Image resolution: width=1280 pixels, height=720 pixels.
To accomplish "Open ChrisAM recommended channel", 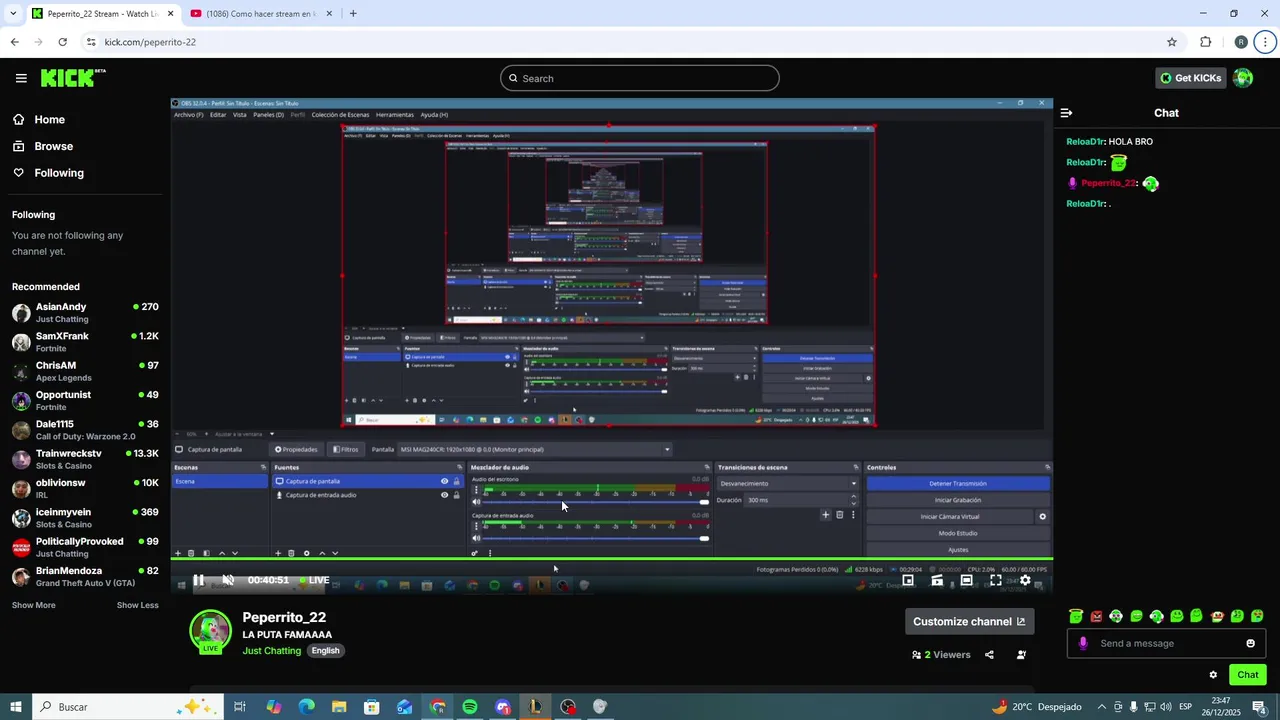I will click(85, 371).
